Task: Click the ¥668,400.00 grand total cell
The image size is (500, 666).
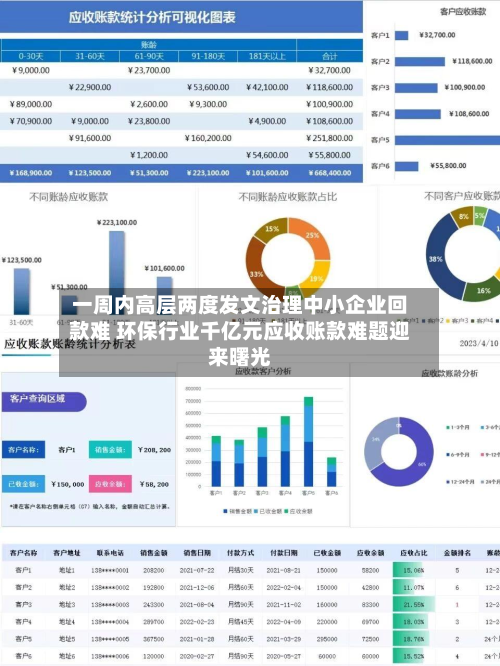Action: pyautogui.click(x=330, y=173)
